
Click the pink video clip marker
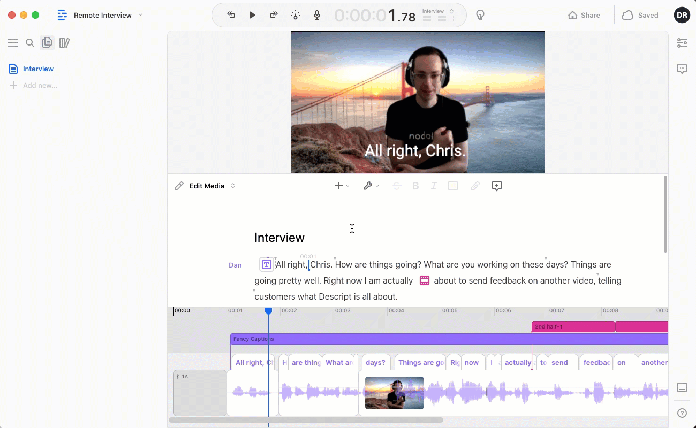pyautogui.click(x=424, y=281)
